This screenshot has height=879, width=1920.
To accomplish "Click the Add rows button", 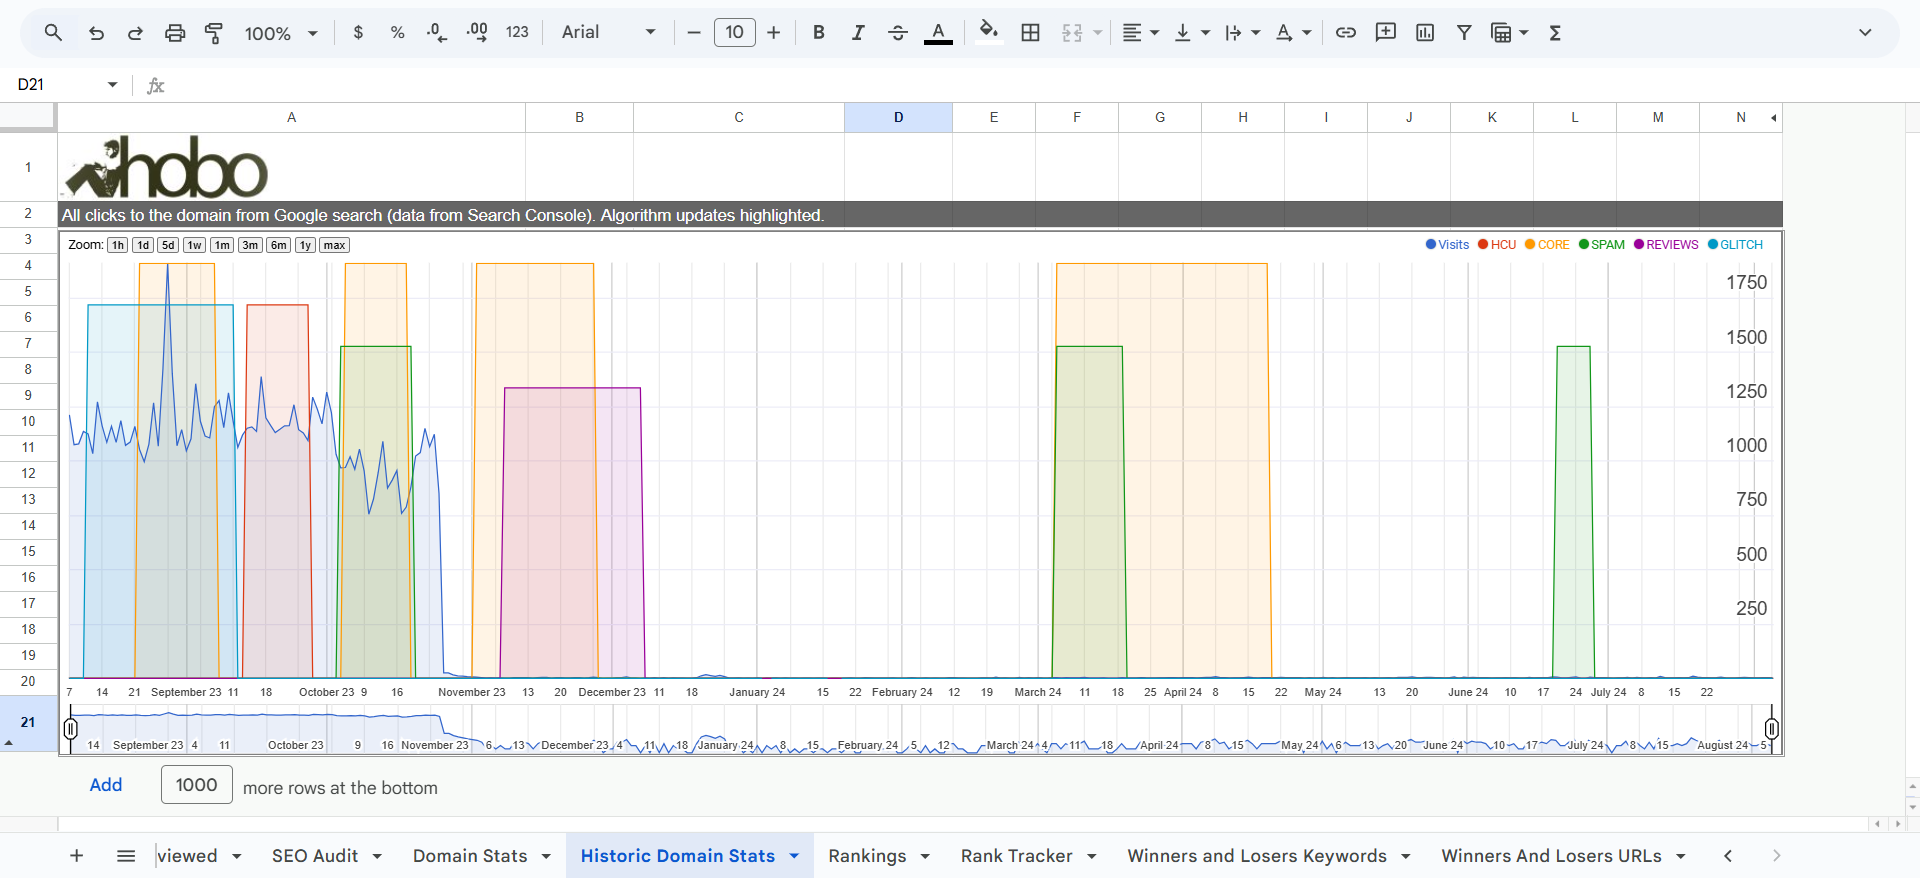I will [106, 785].
